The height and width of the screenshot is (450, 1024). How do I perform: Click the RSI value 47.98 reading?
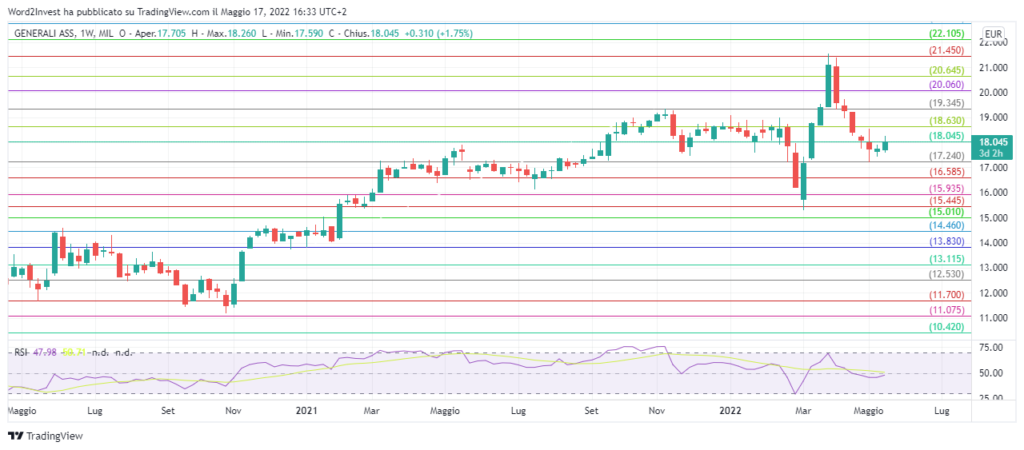click(x=46, y=353)
